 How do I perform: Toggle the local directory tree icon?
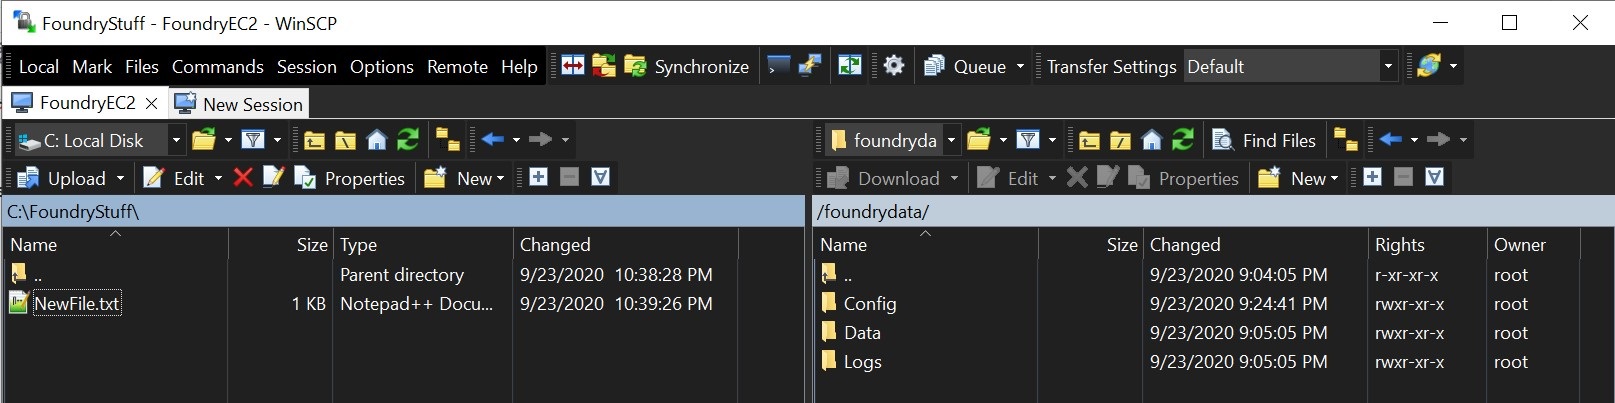(x=447, y=140)
